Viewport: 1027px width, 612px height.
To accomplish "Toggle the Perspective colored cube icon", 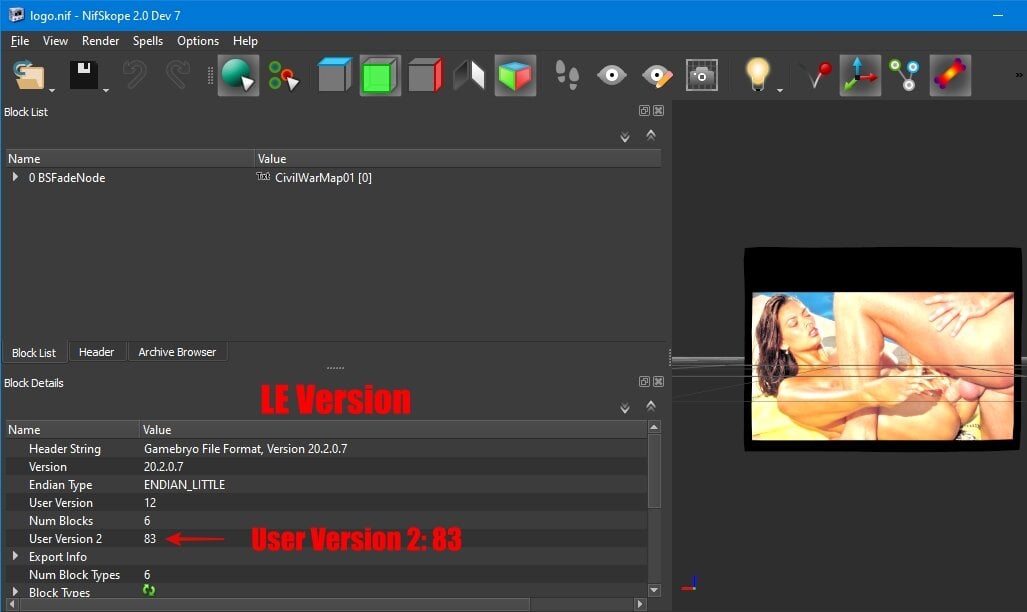I will pos(515,75).
